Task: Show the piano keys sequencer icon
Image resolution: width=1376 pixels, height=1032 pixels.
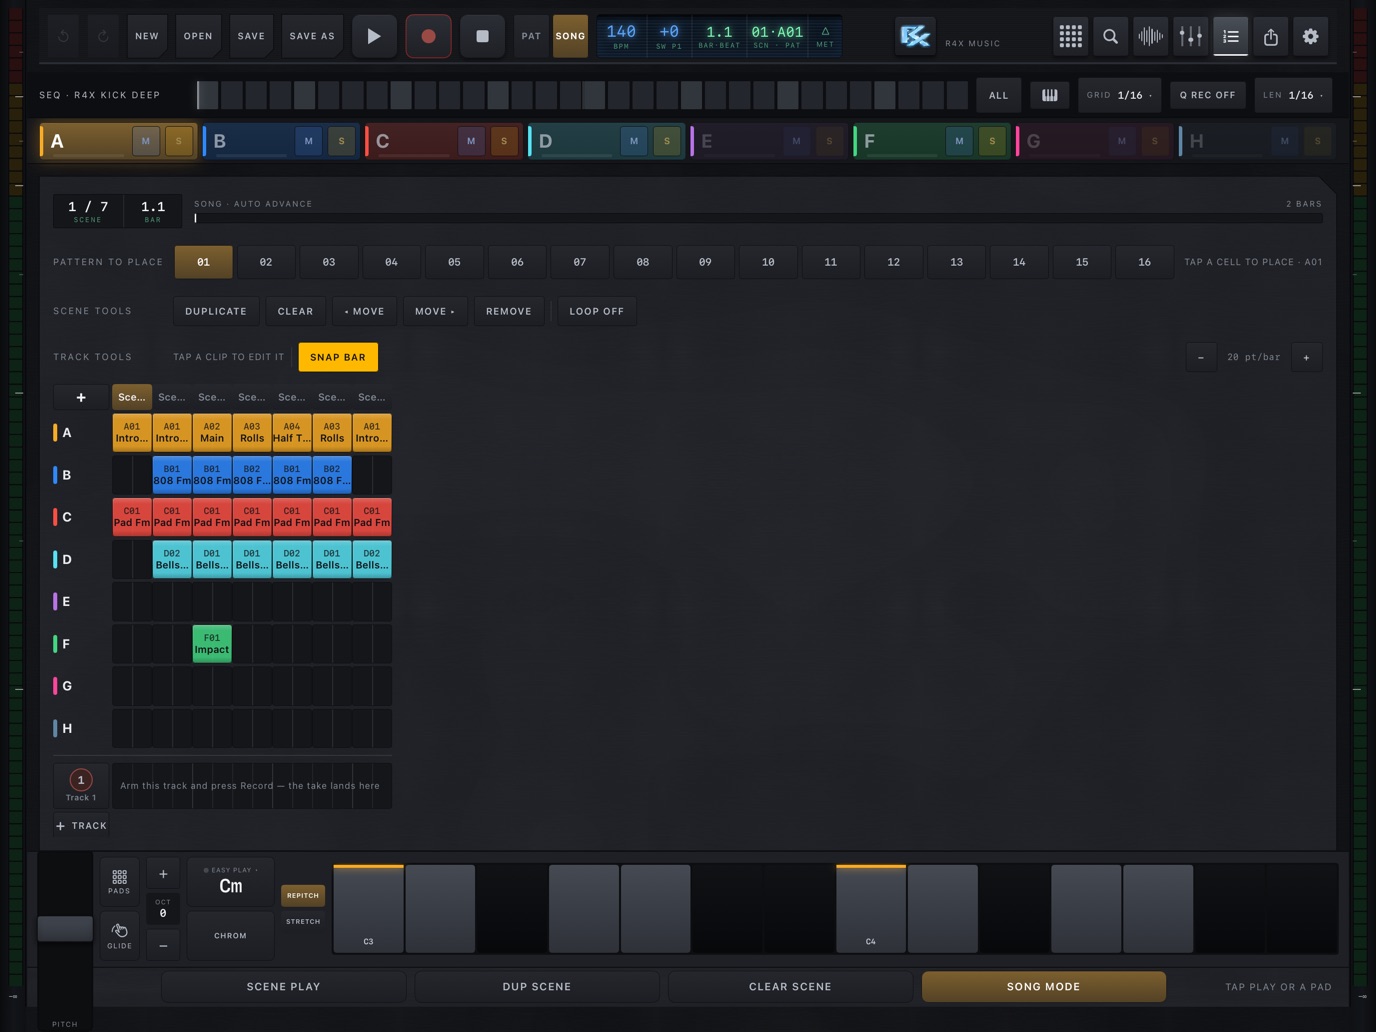Action: [1049, 95]
